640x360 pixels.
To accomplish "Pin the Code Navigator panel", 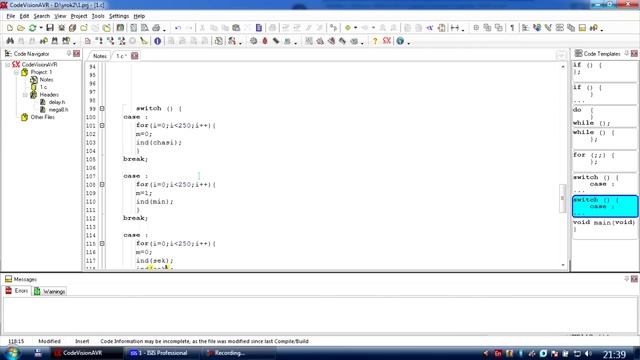I will point(69,53).
